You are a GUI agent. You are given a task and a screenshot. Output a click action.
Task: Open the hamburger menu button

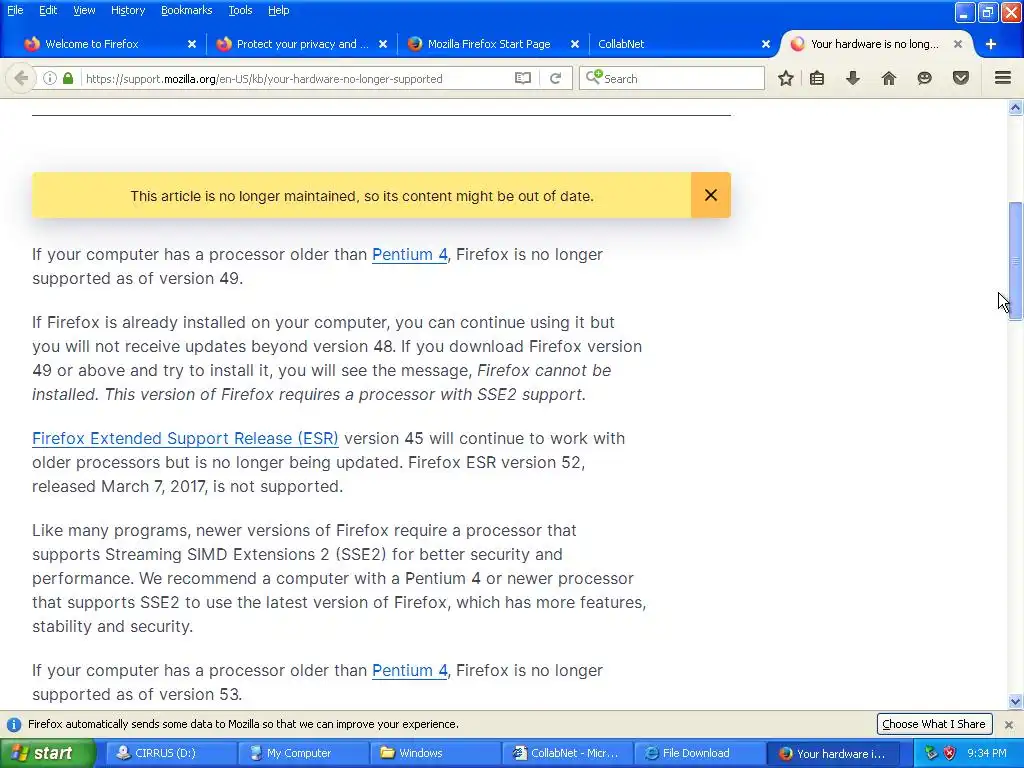[1003, 78]
